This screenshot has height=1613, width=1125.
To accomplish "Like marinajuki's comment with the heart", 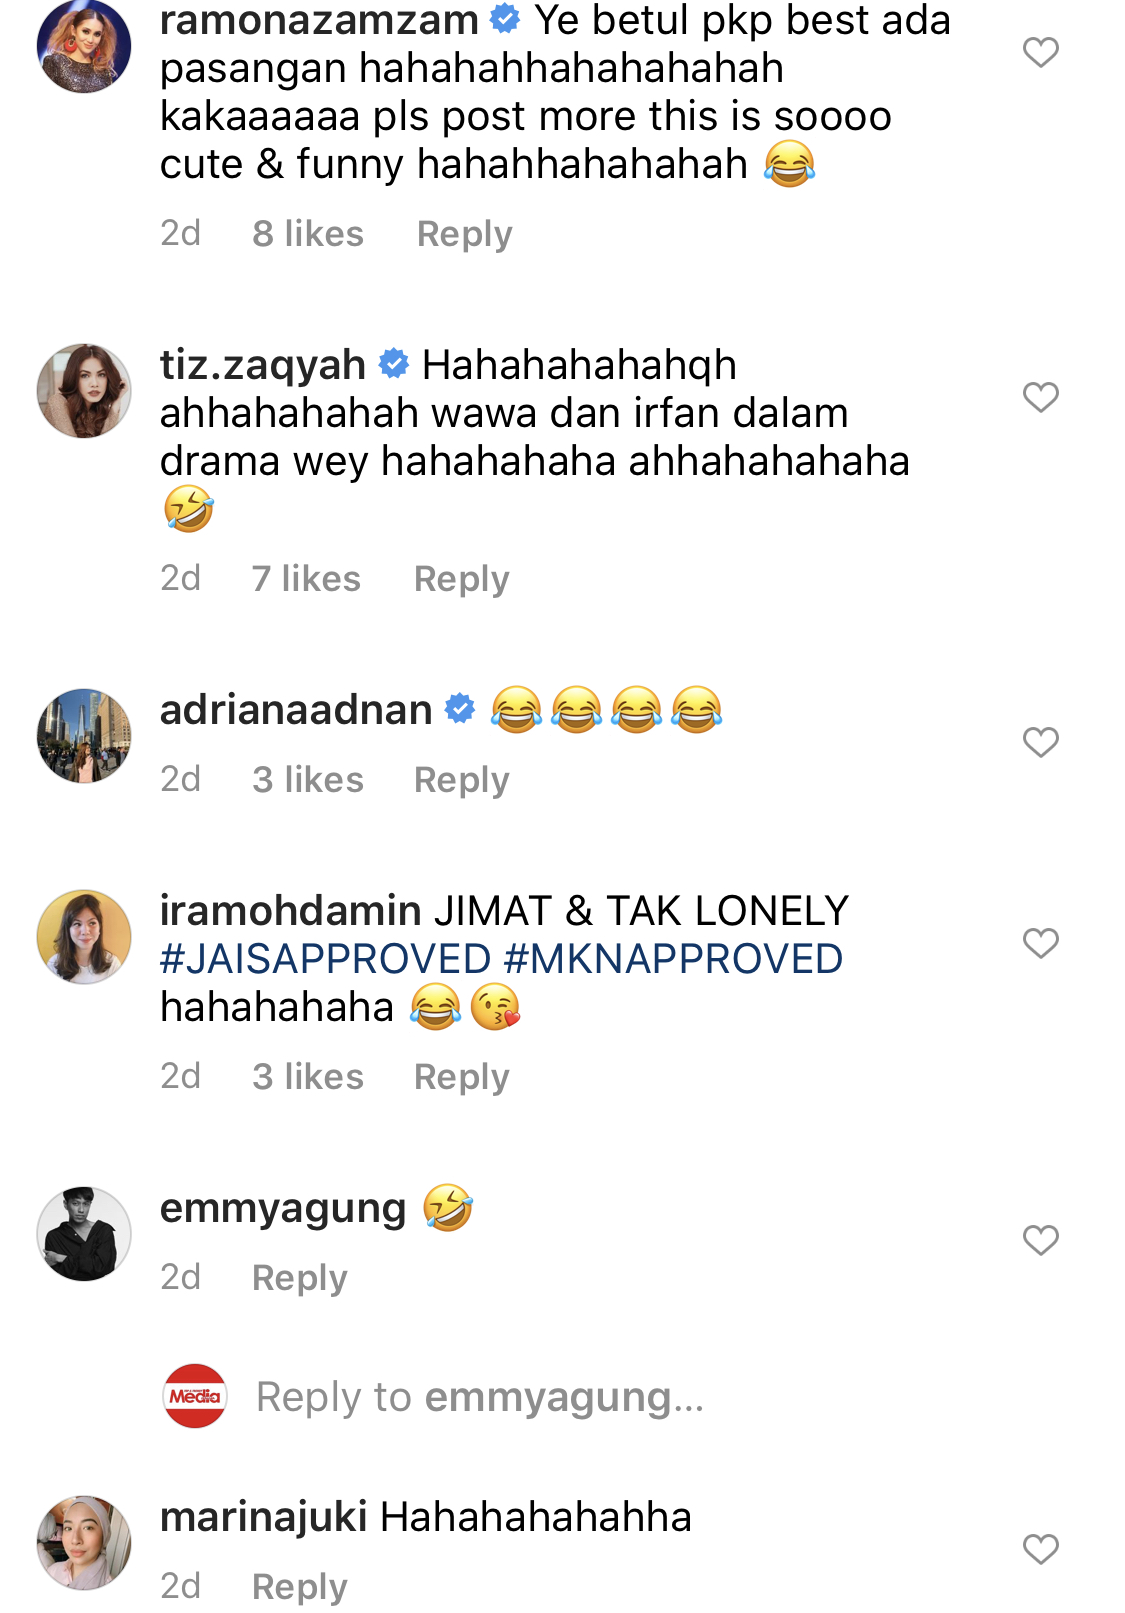I will 1040,1549.
